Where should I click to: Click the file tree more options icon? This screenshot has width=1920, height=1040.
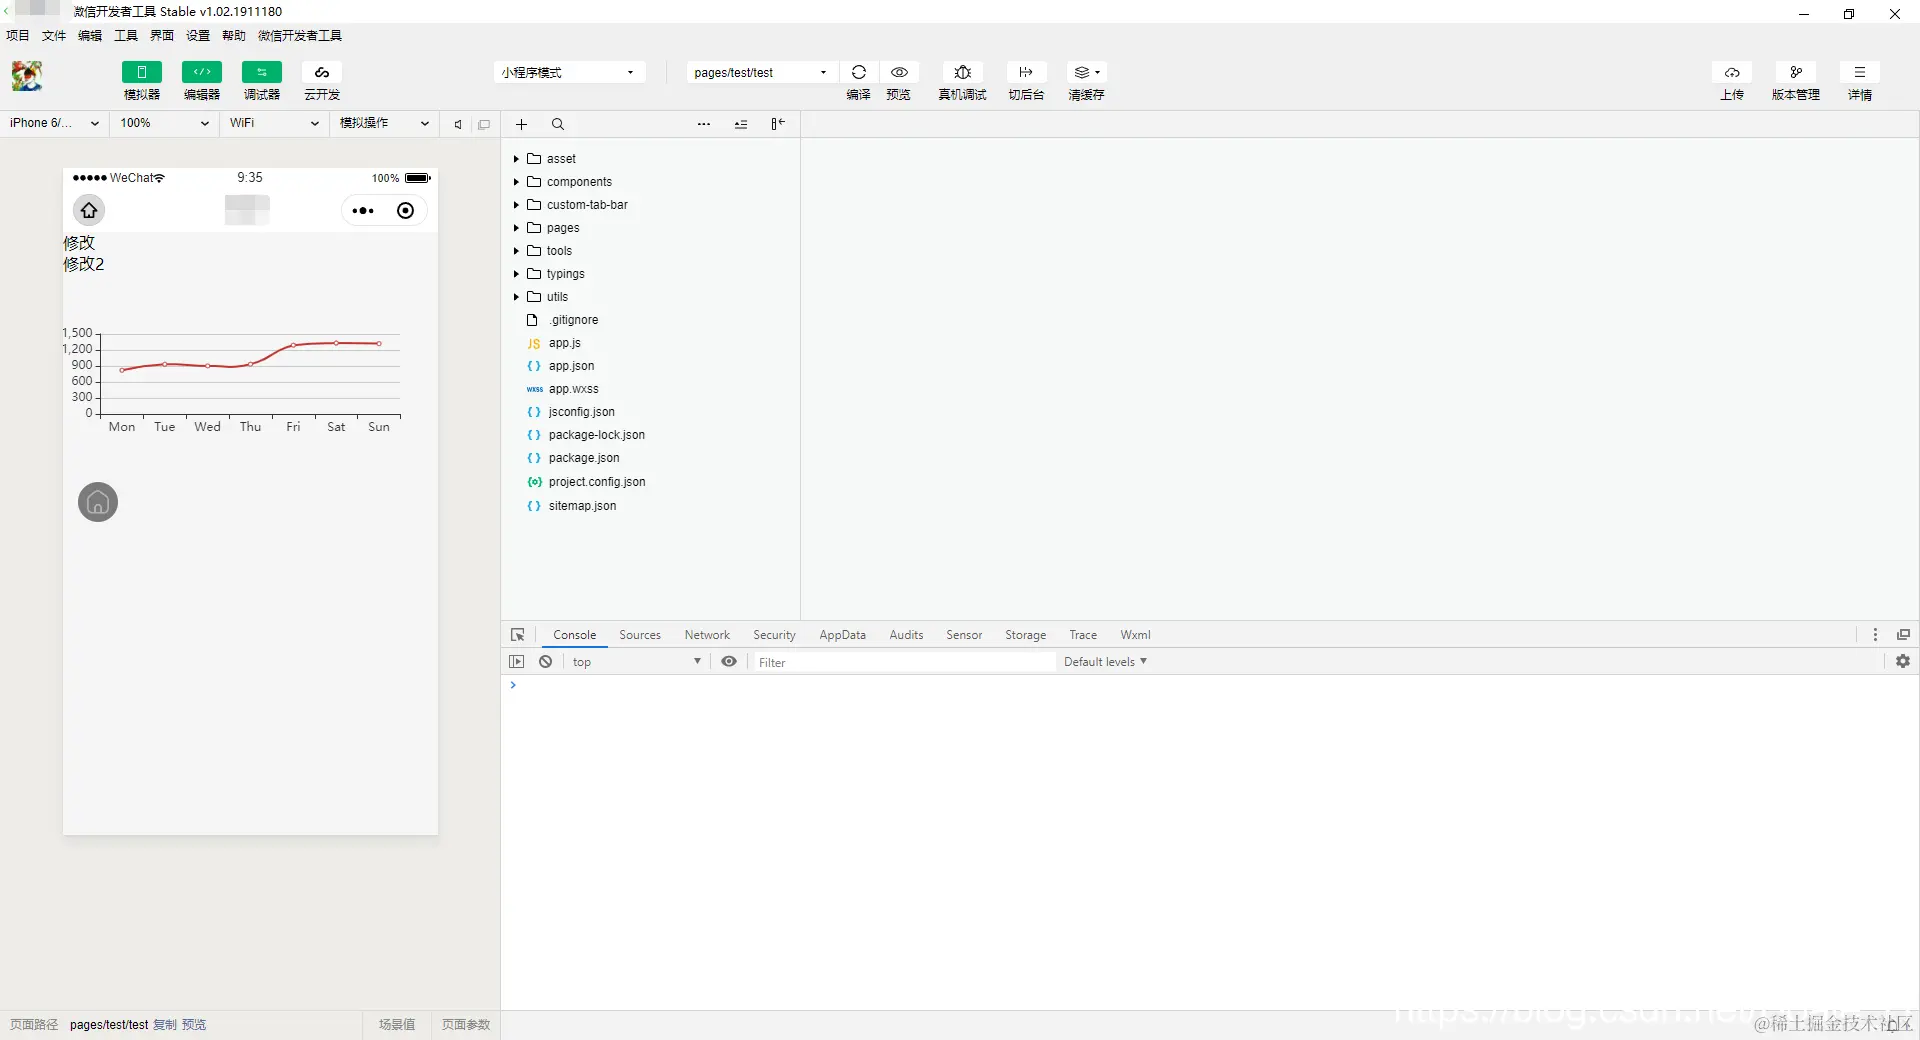tap(704, 124)
